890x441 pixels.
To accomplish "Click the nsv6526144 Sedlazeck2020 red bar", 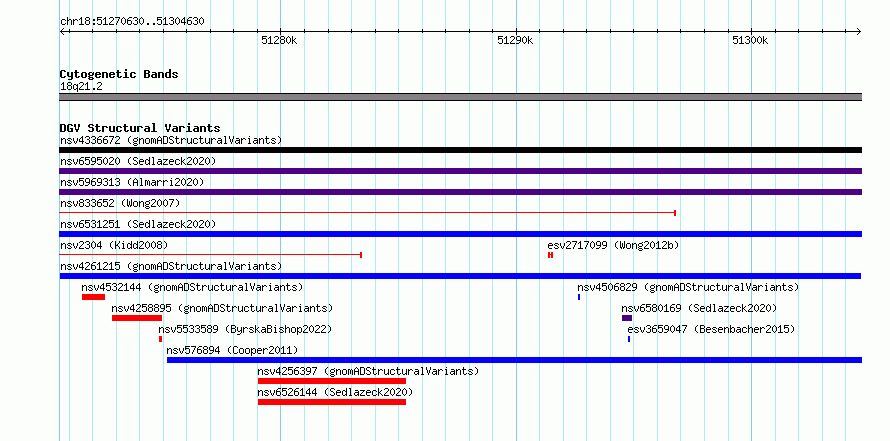I will tap(332, 402).
